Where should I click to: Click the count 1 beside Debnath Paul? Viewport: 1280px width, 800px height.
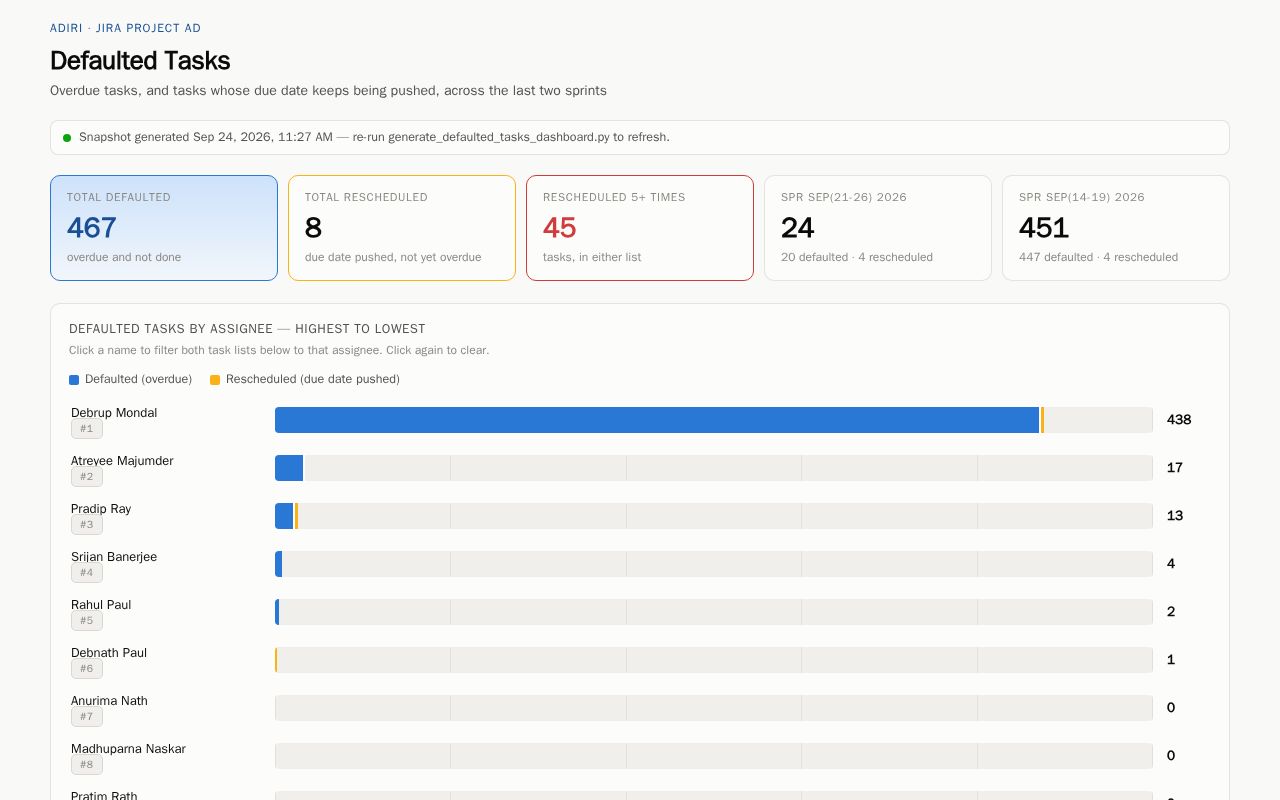pyautogui.click(x=1171, y=660)
